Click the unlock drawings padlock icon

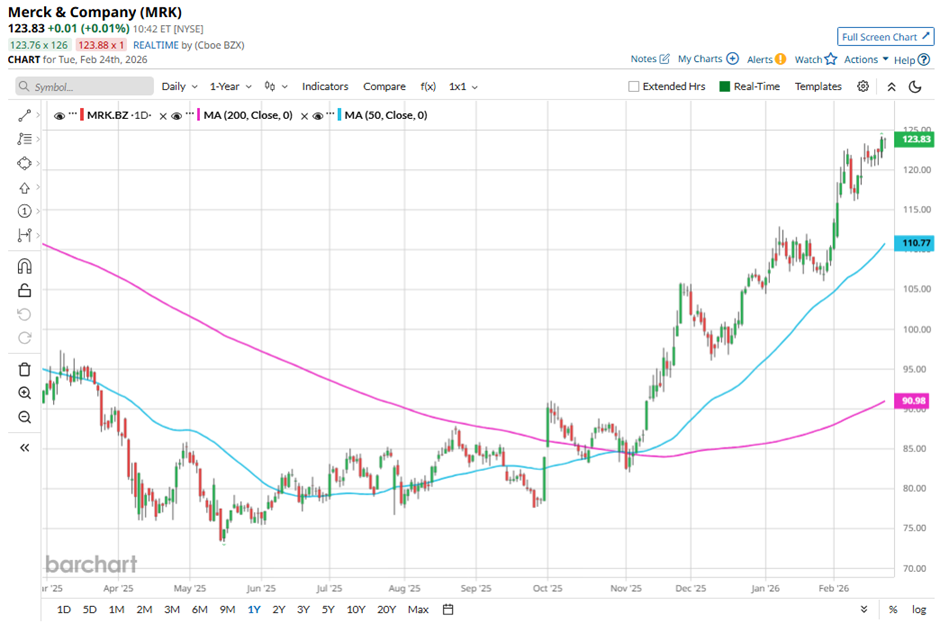coord(25,290)
